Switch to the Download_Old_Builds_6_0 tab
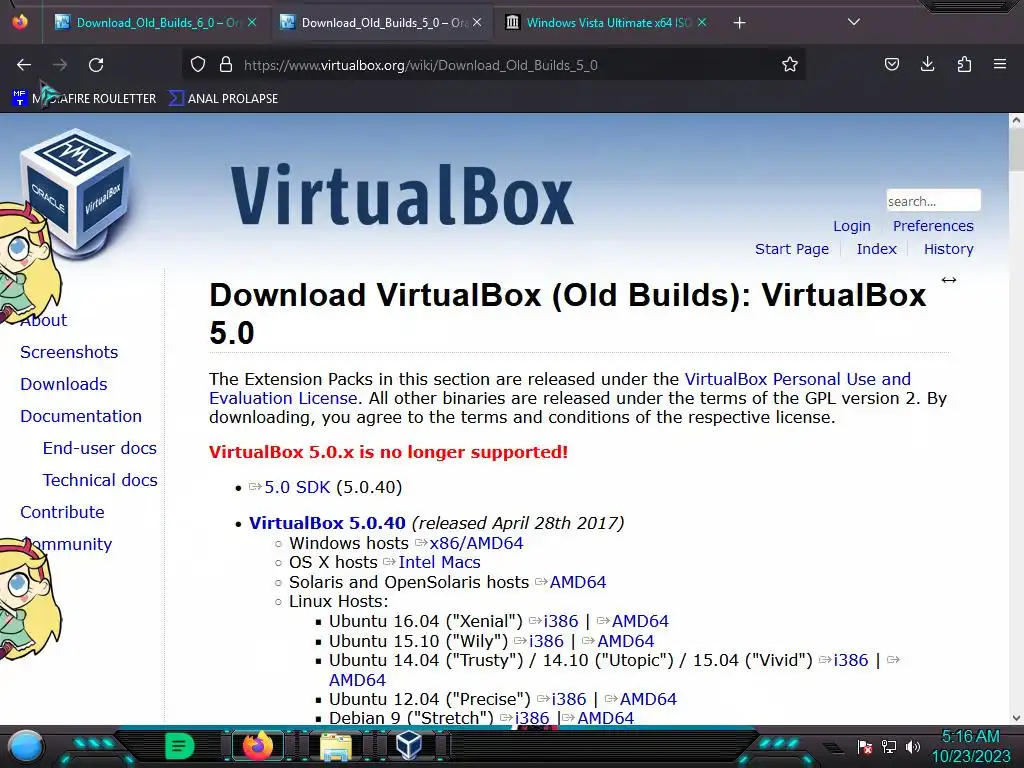This screenshot has height=768, width=1024. coord(155,23)
